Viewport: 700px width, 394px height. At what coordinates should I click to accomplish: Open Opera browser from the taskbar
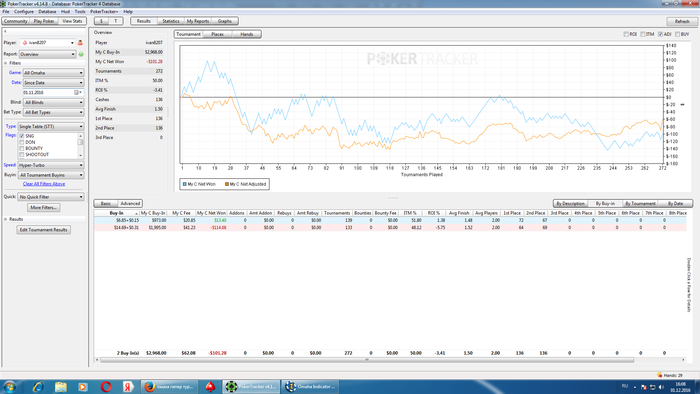[106, 386]
